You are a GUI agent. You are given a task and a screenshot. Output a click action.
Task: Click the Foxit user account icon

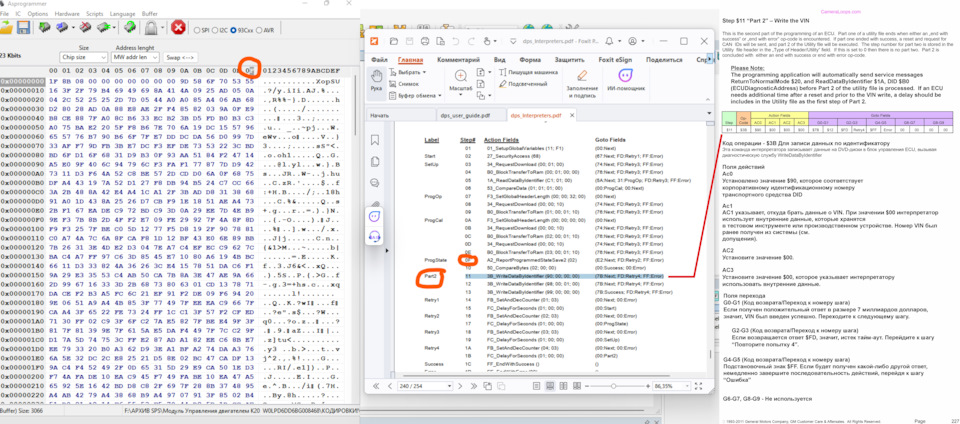point(632,41)
